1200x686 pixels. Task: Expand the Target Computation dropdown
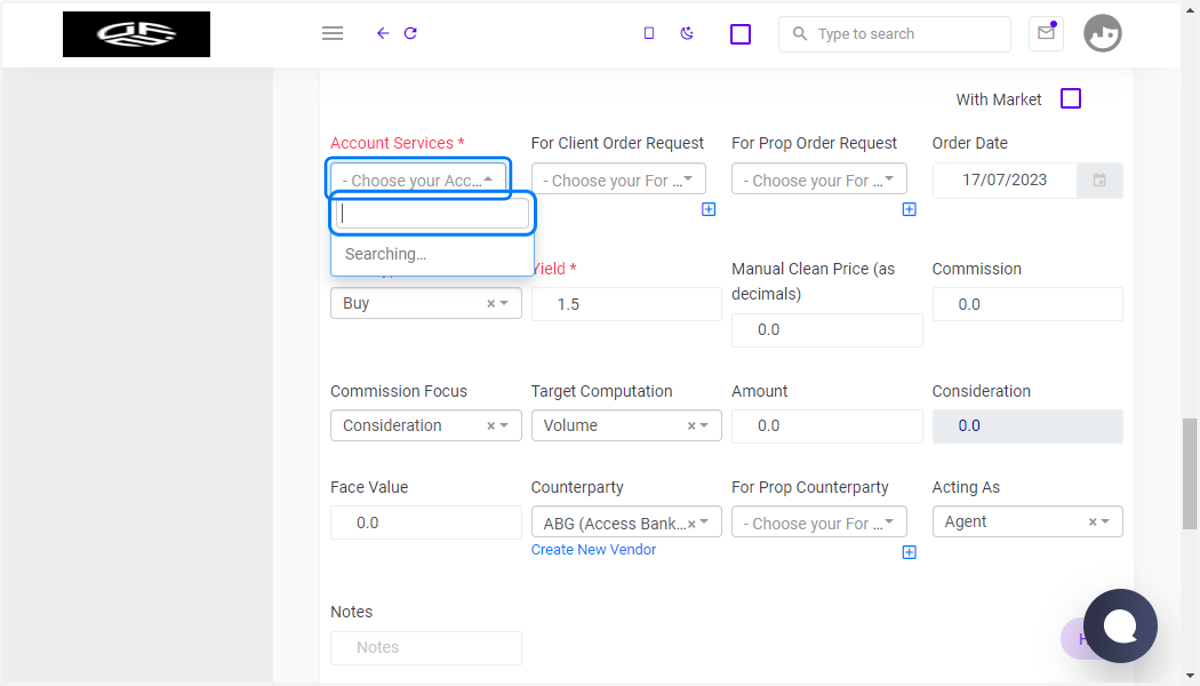point(704,425)
